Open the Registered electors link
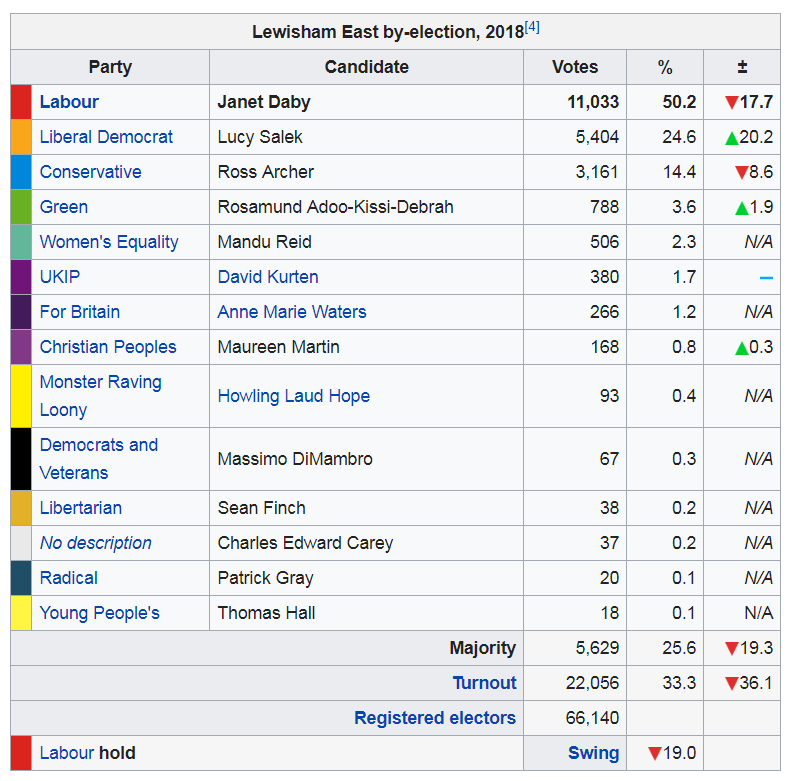 435,718
